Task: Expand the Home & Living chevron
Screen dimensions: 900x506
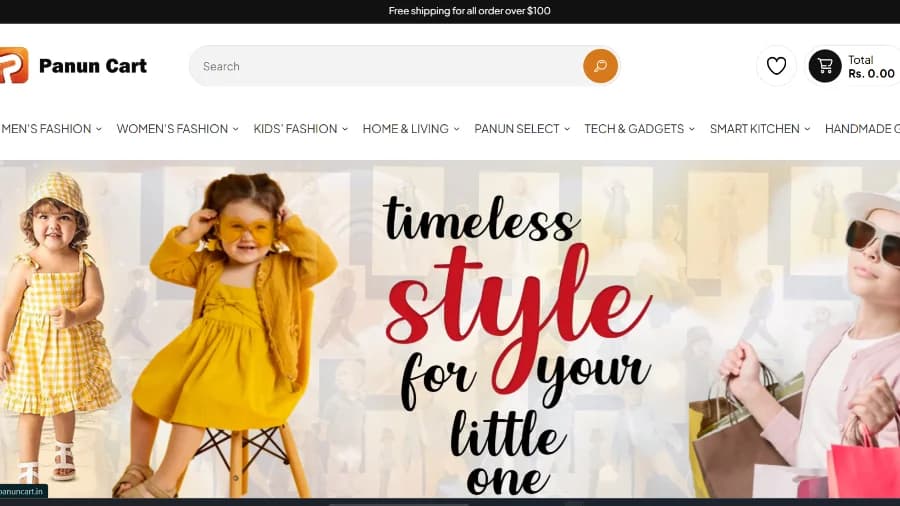Action: coord(456,129)
